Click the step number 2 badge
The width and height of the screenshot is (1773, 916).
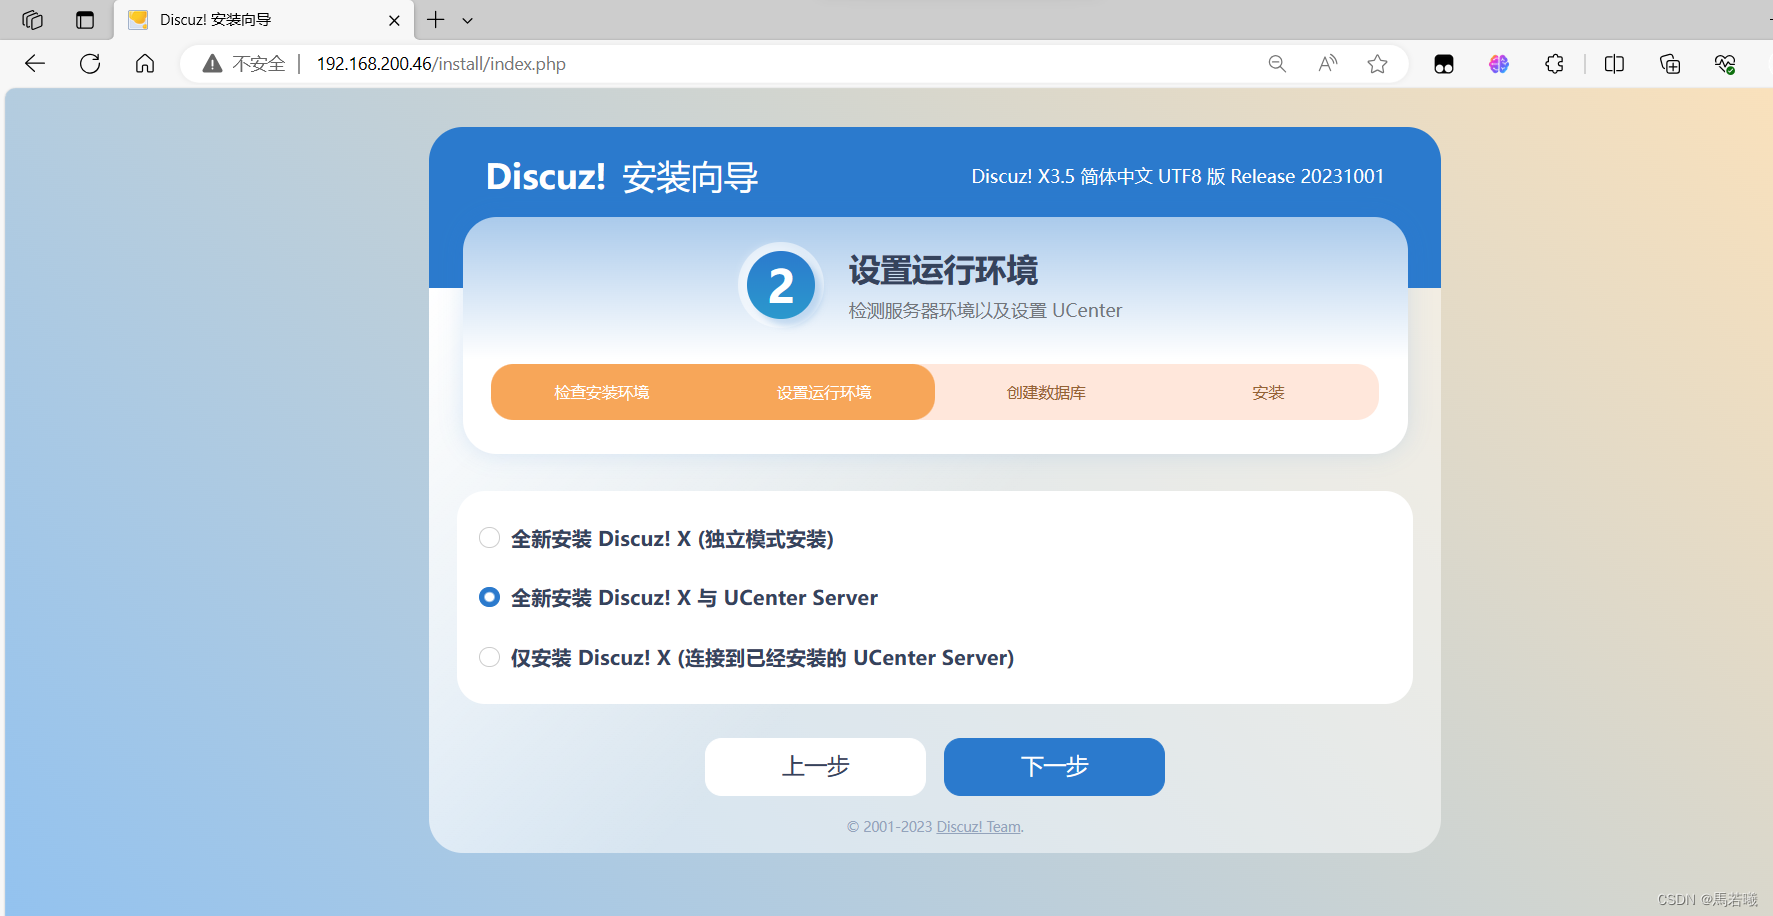[x=781, y=285]
